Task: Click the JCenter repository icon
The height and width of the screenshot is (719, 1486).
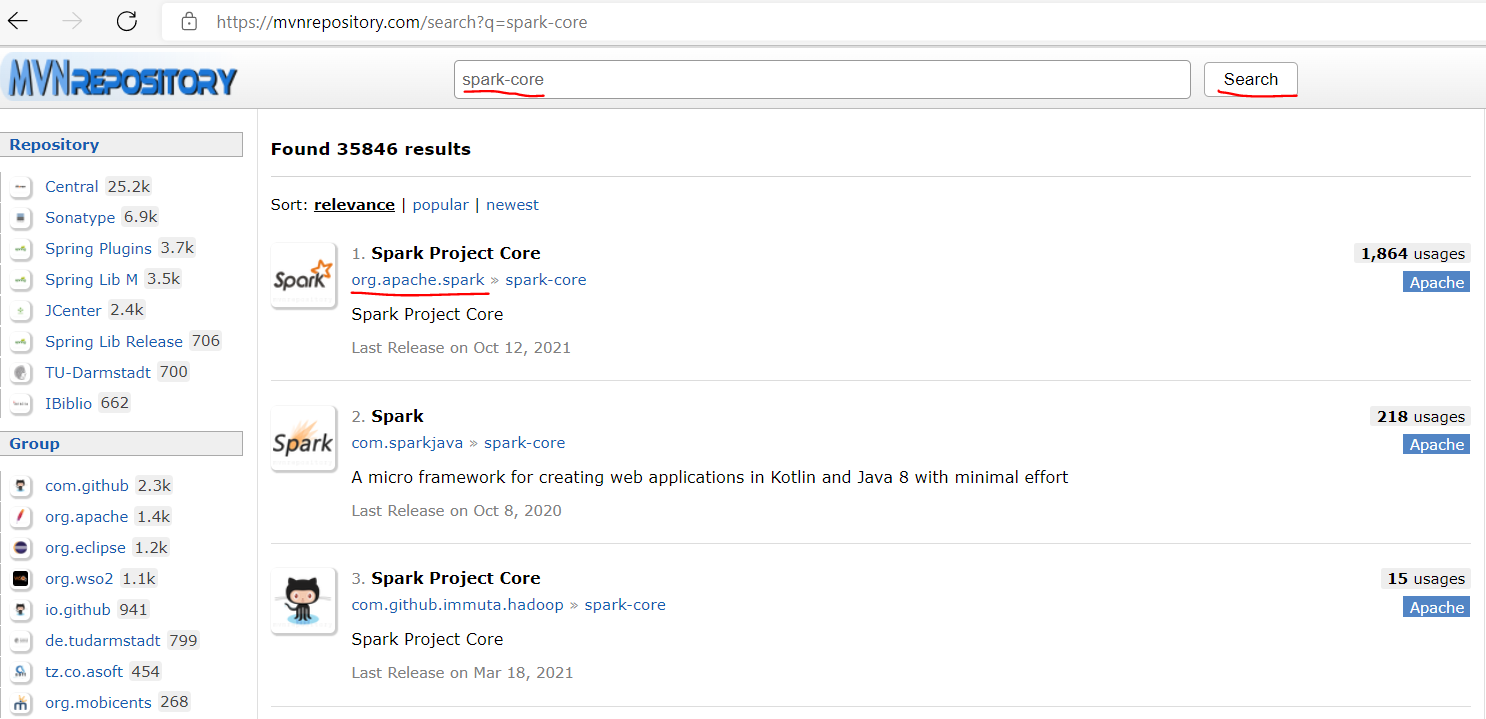Action: pos(21,311)
